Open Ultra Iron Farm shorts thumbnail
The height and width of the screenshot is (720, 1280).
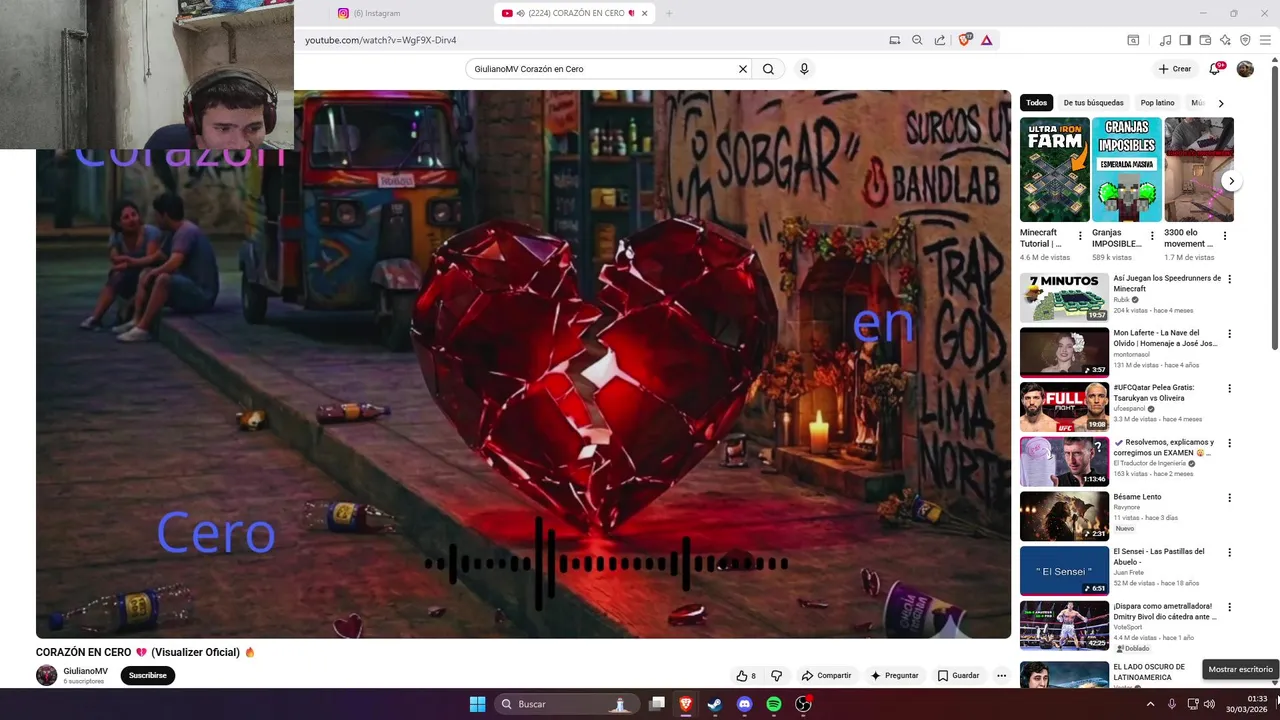1054,169
